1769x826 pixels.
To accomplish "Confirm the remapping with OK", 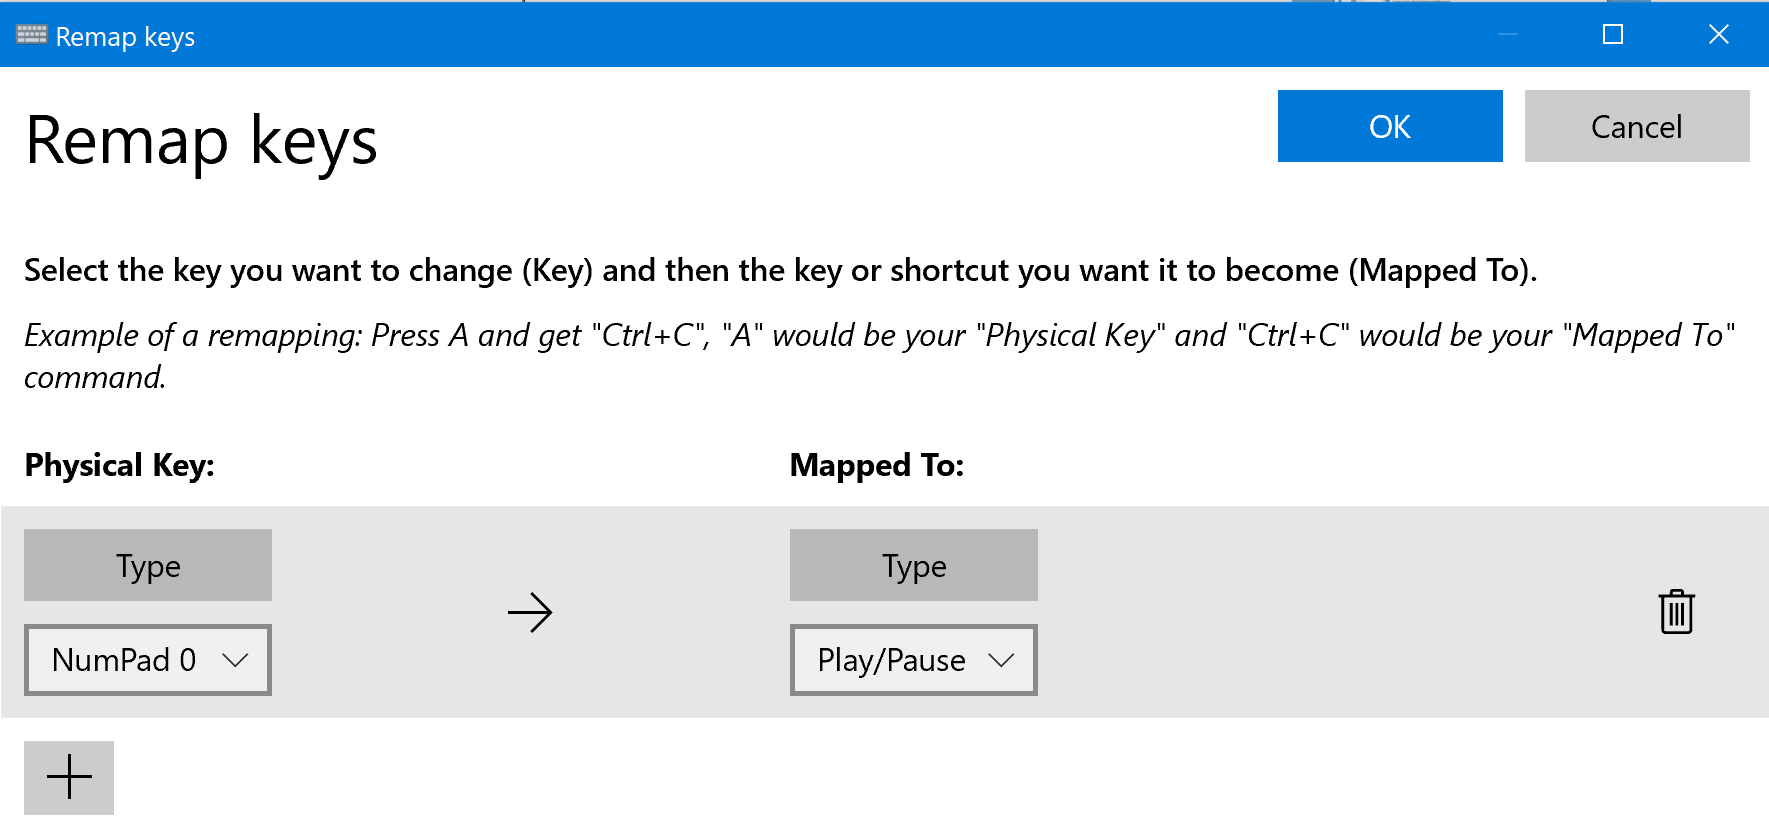I will (x=1390, y=127).
